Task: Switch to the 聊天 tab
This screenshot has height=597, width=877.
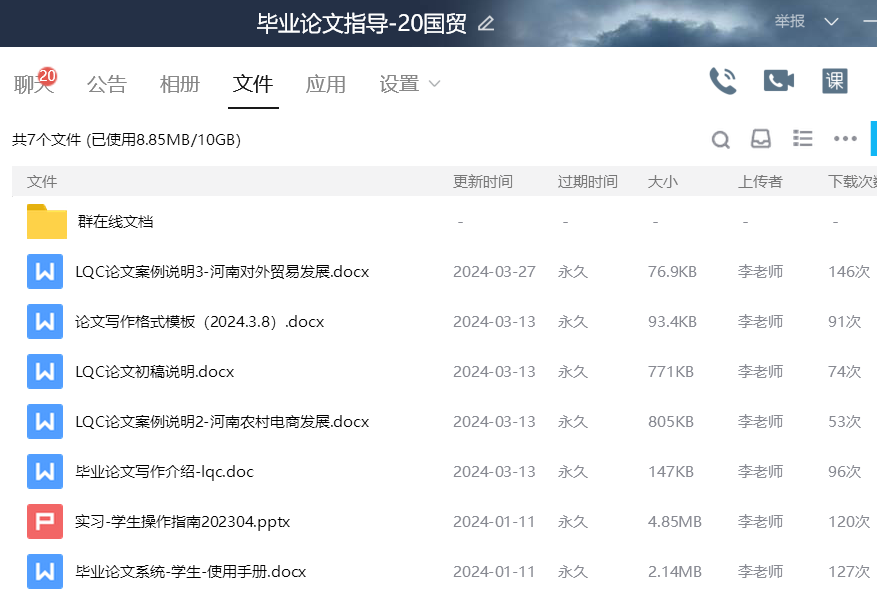Action: (32, 84)
